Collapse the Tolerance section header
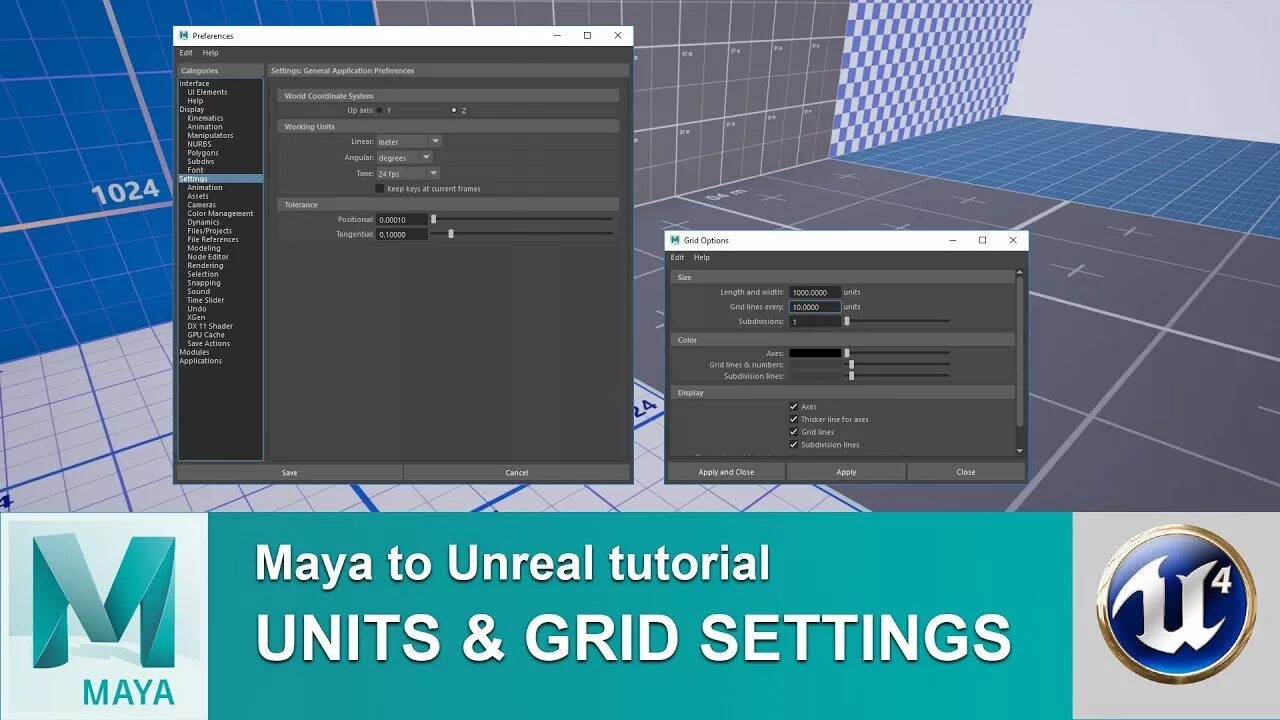This screenshot has width=1280, height=720. pos(448,204)
